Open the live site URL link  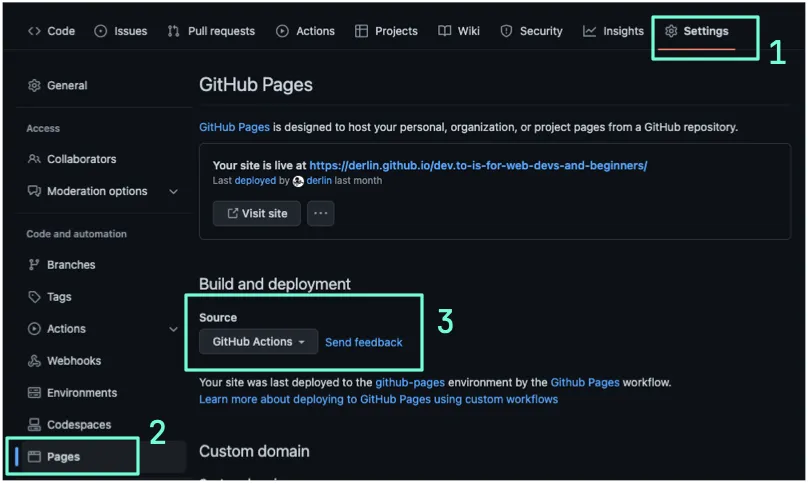coord(478,165)
